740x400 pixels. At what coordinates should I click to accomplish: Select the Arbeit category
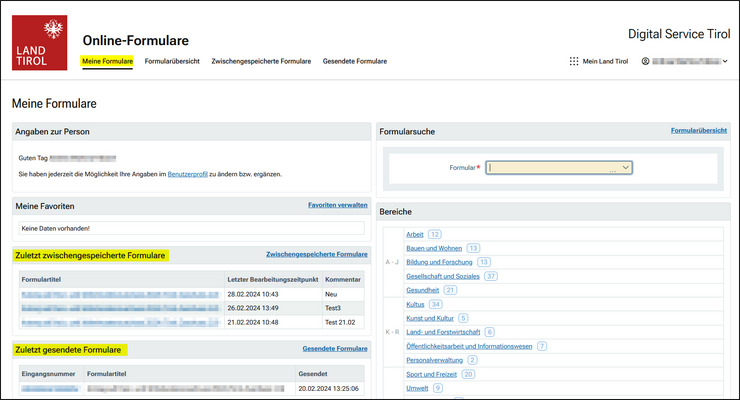pos(414,234)
